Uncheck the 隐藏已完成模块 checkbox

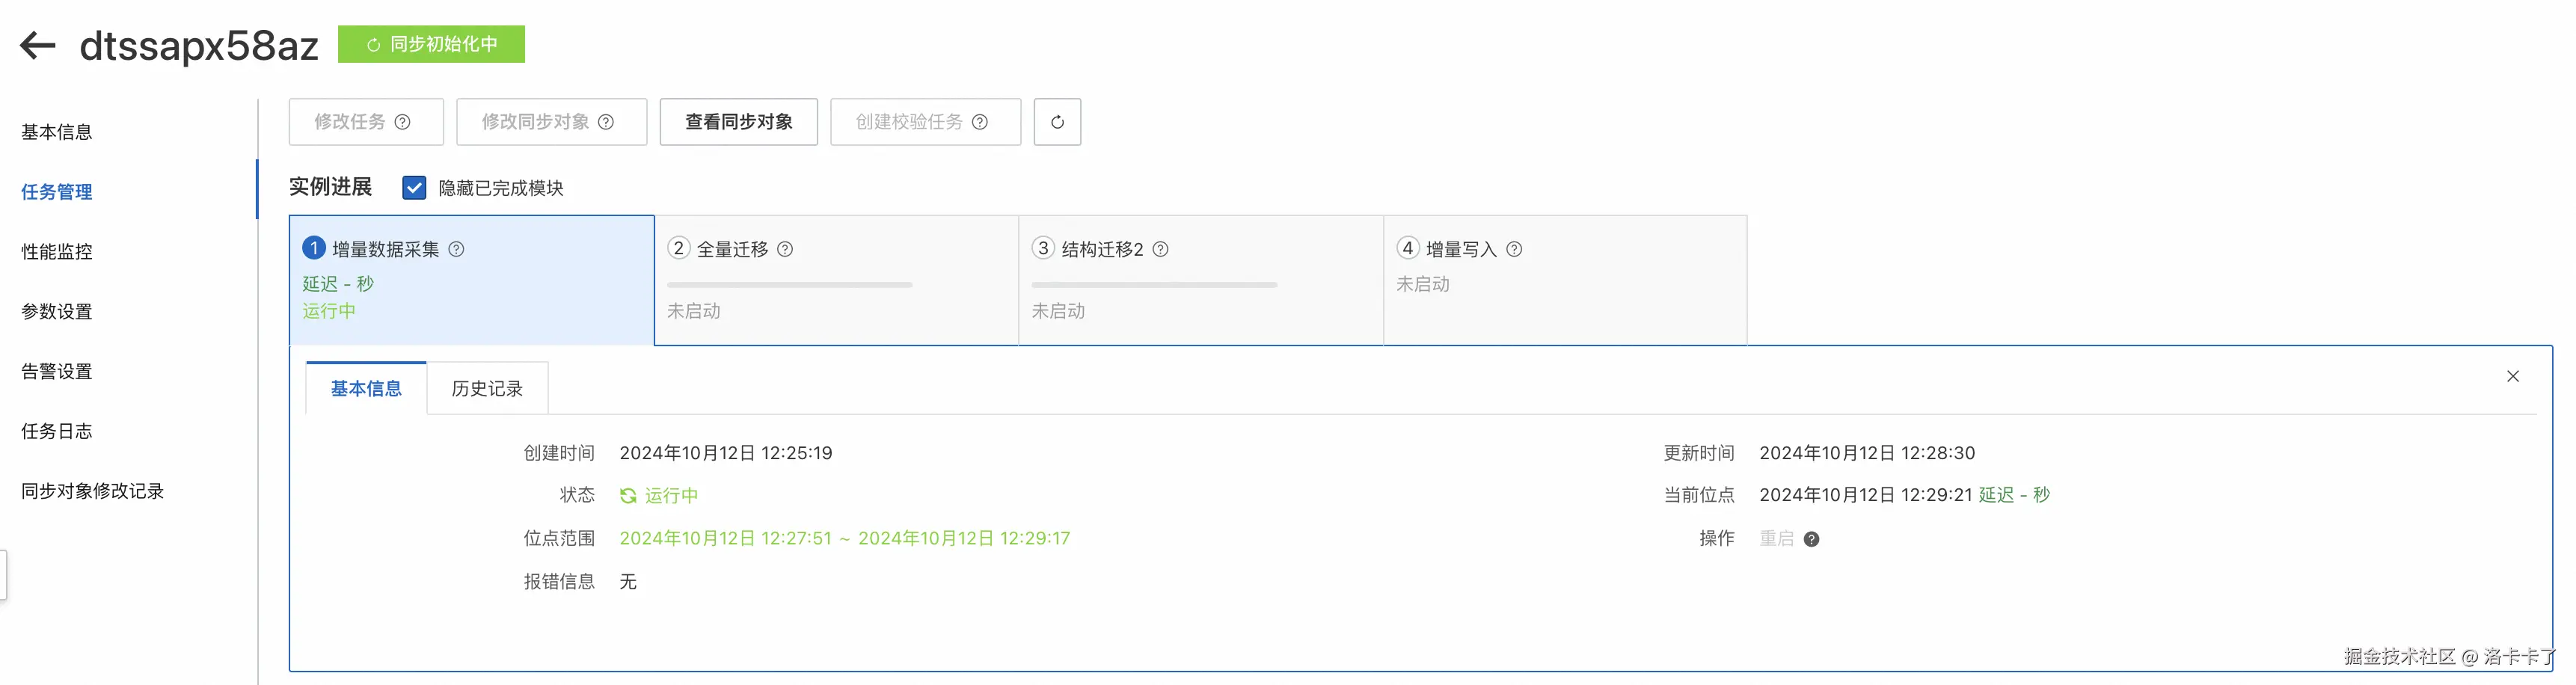click(x=414, y=188)
